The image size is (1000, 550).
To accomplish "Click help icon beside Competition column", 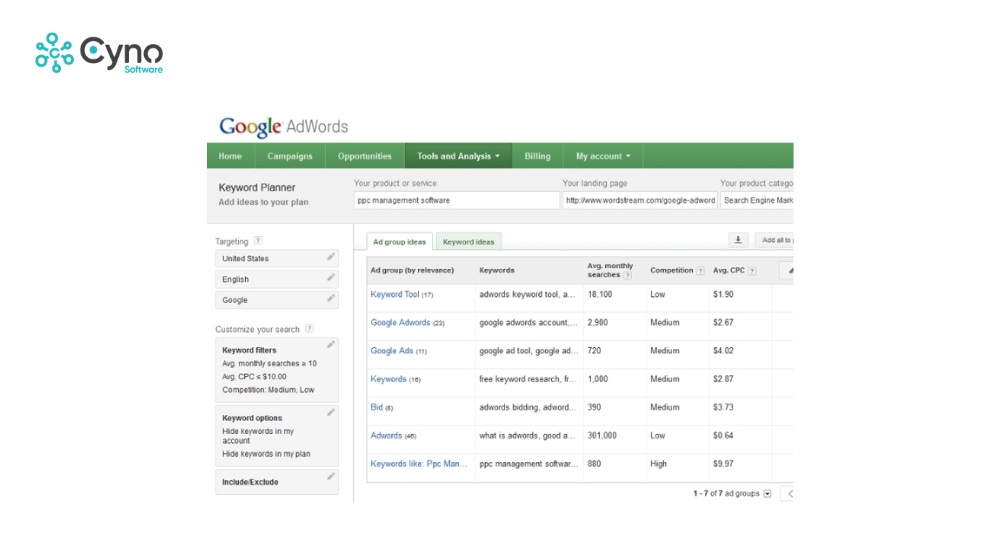I will [x=700, y=271].
